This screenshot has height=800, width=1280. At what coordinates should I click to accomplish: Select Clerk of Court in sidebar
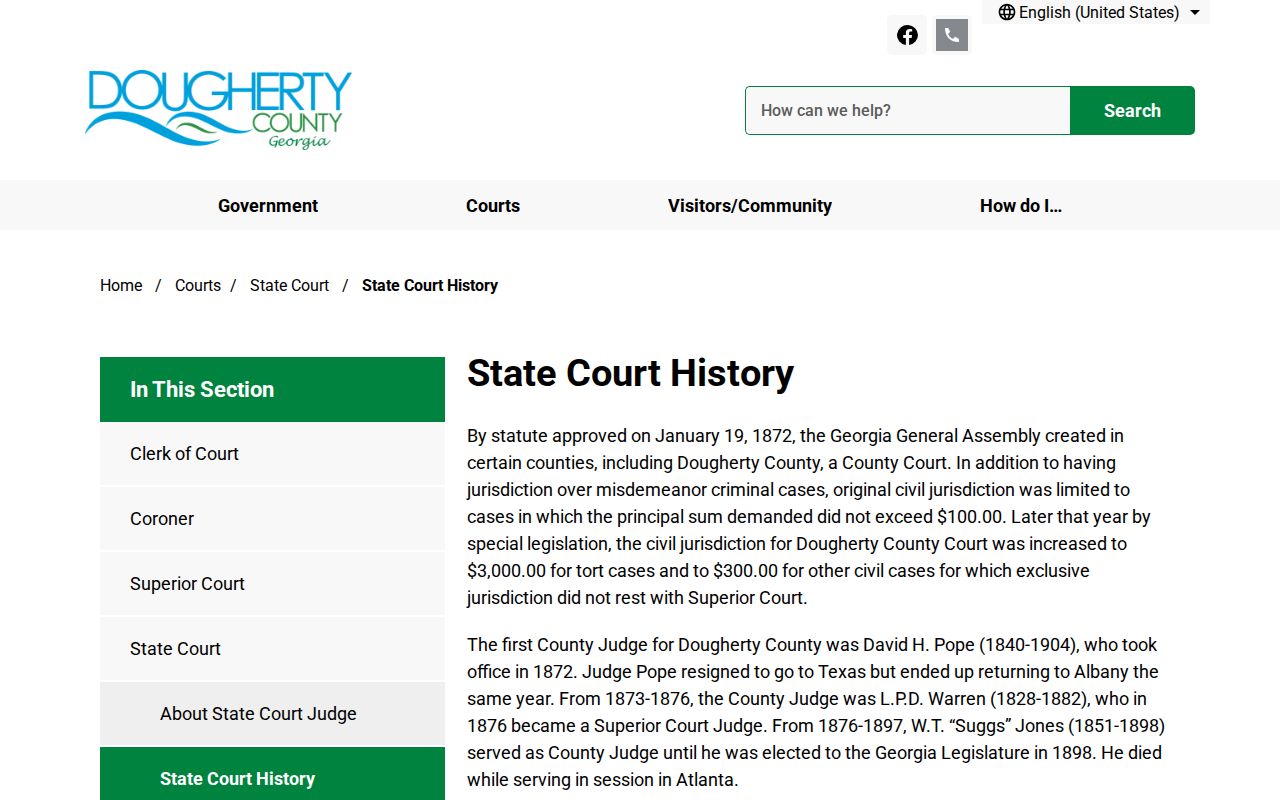tap(272, 454)
